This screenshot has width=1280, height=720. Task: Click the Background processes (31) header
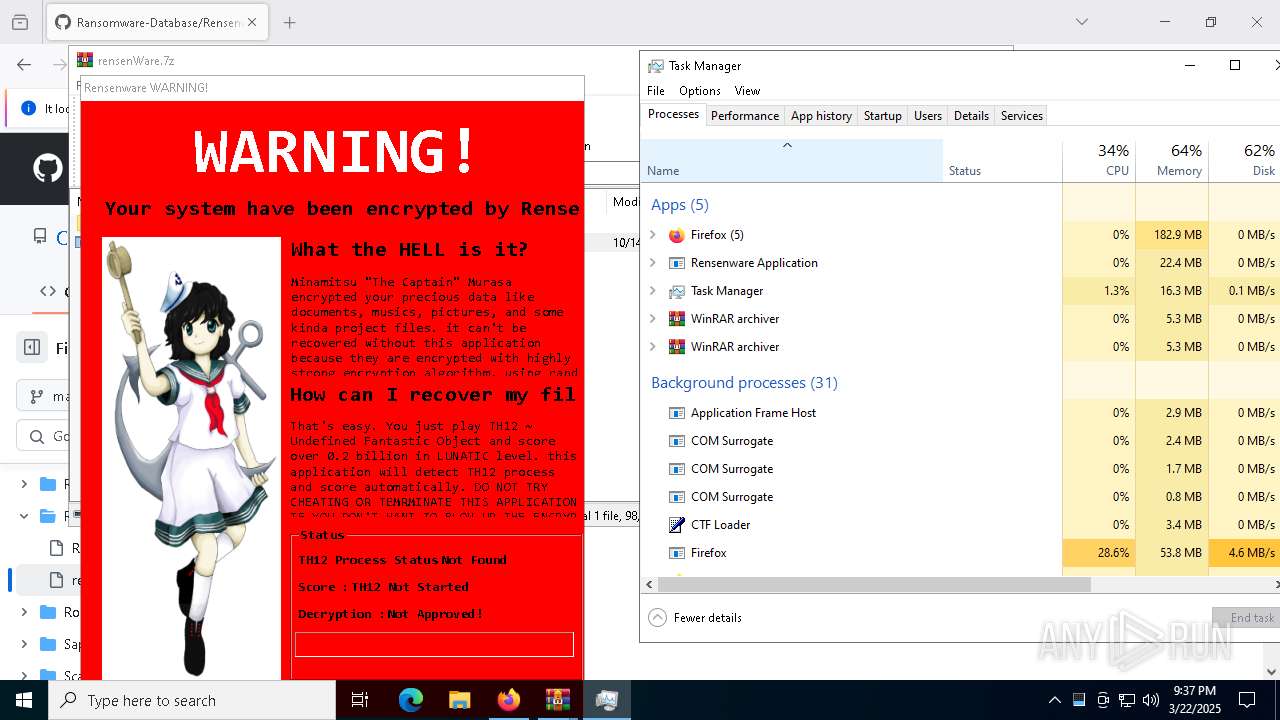(744, 383)
